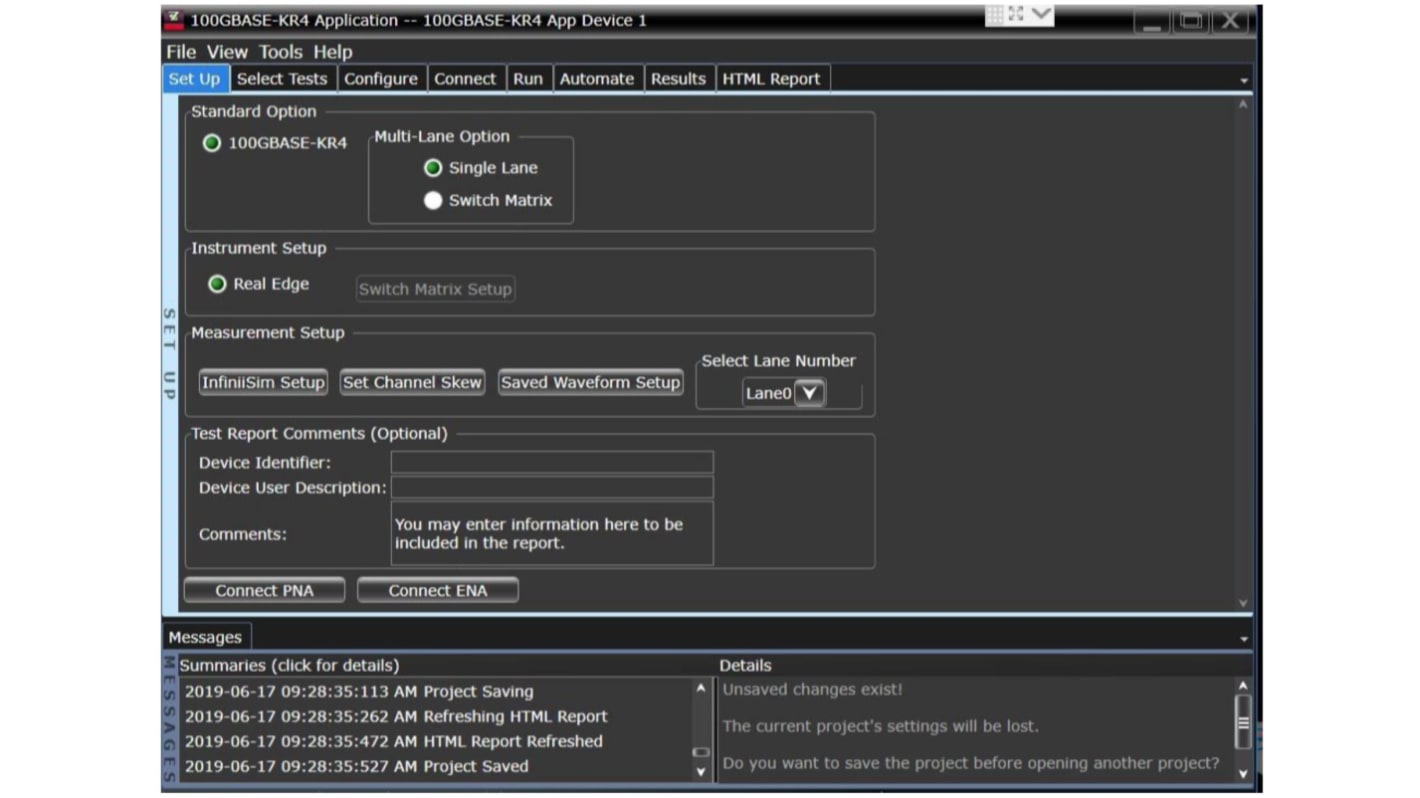The height and width of the screenshot is (798, 1420).
Task: Click the grid icon in top overlay toolbar
Action: tap(995, 14)
